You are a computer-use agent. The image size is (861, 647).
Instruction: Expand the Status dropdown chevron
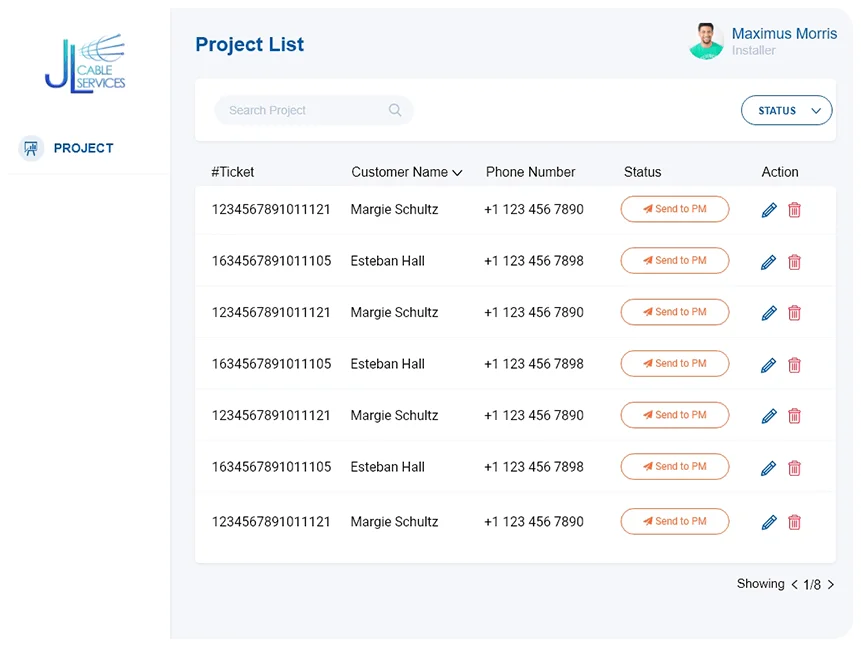(x=816, y=110)
